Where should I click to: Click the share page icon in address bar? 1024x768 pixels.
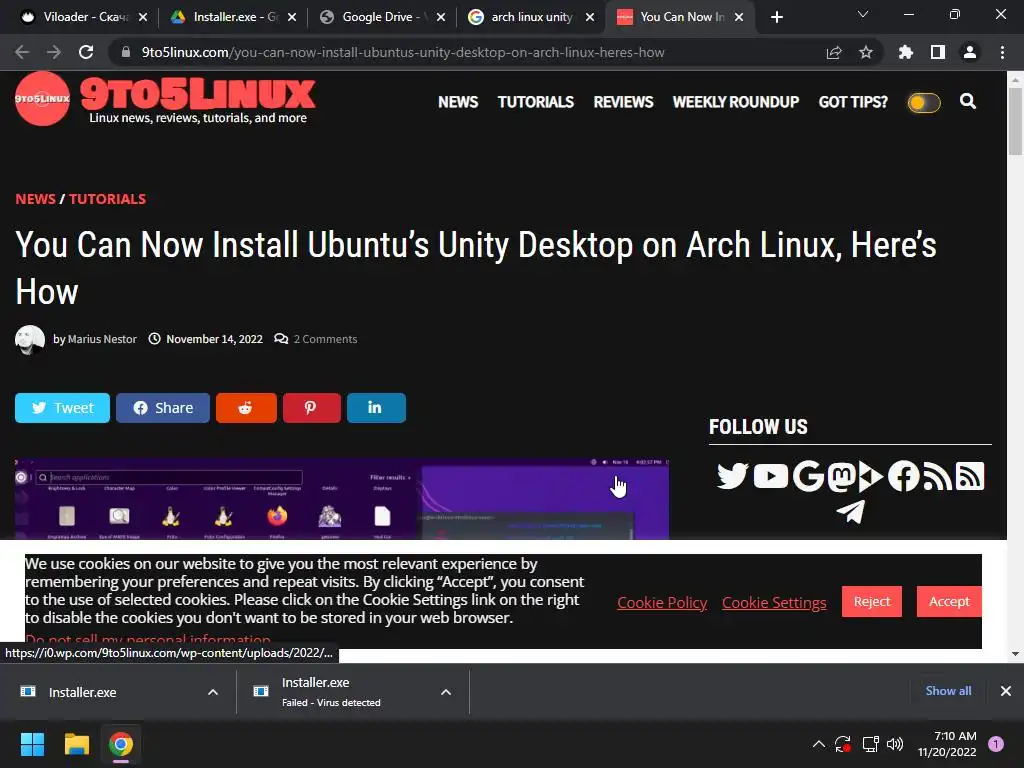[x=834, y=52]
